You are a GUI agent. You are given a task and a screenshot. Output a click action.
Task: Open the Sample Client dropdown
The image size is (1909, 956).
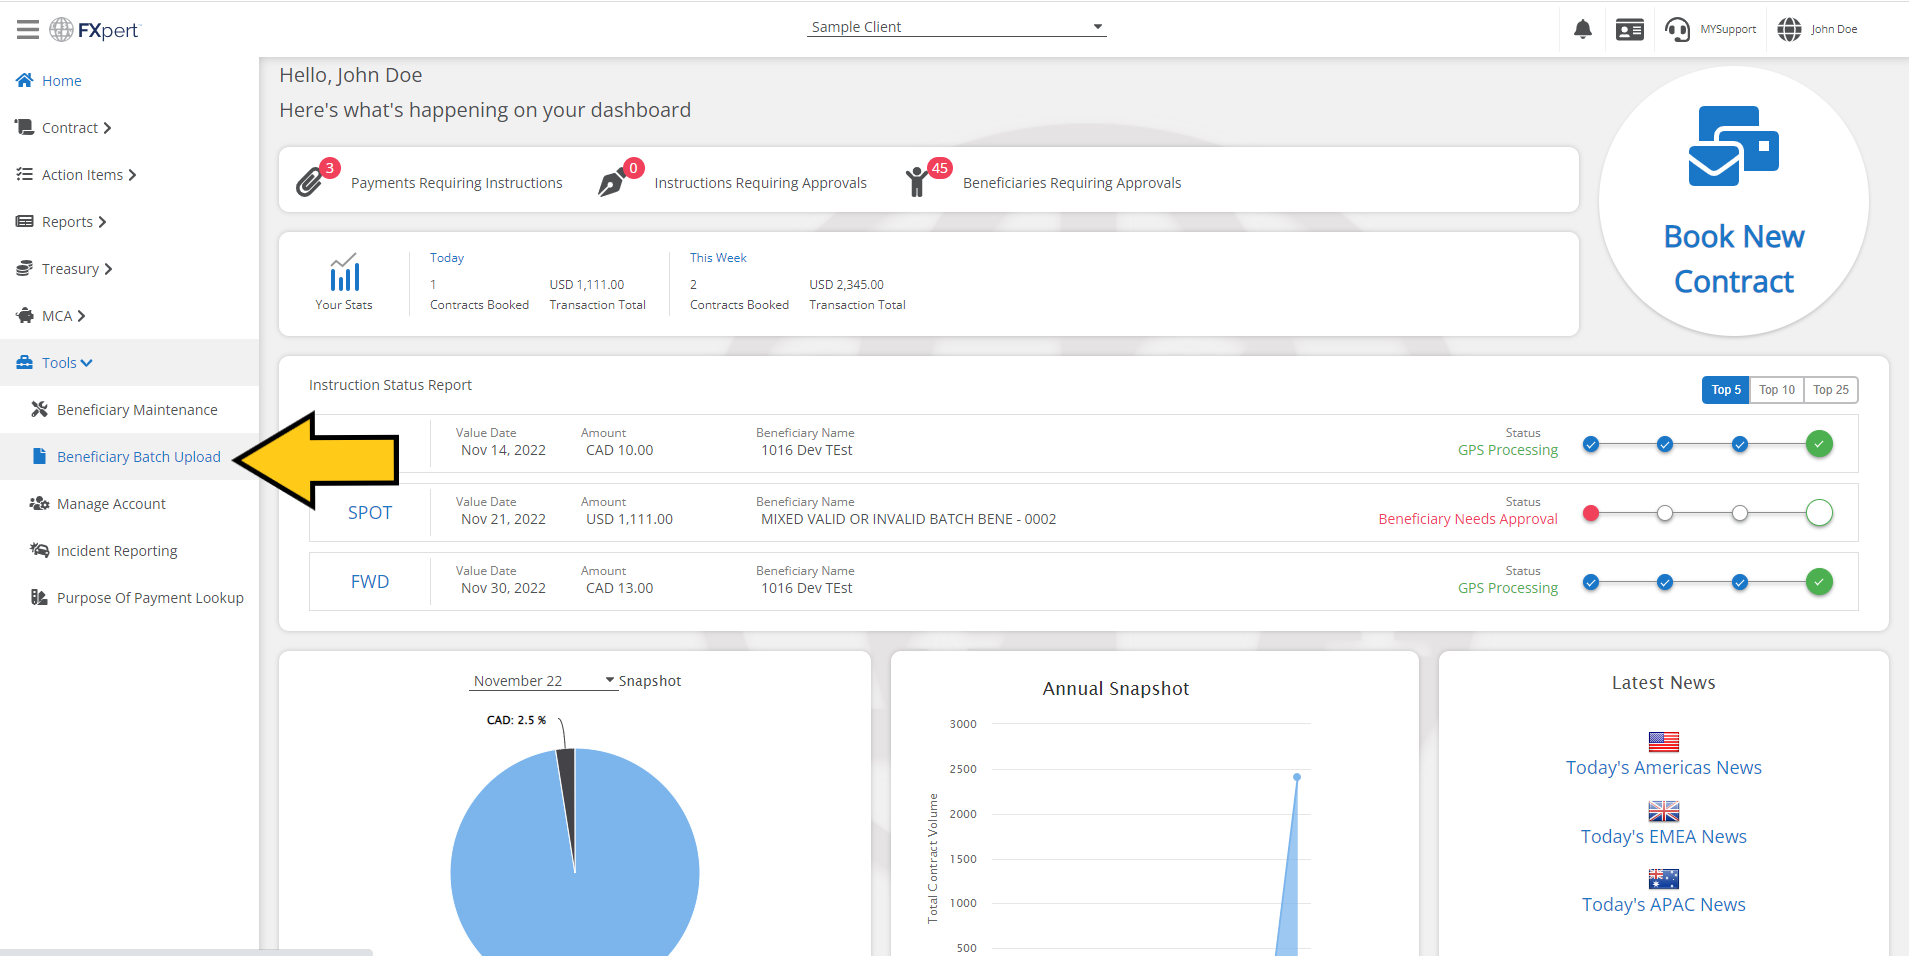click(957, 27)
